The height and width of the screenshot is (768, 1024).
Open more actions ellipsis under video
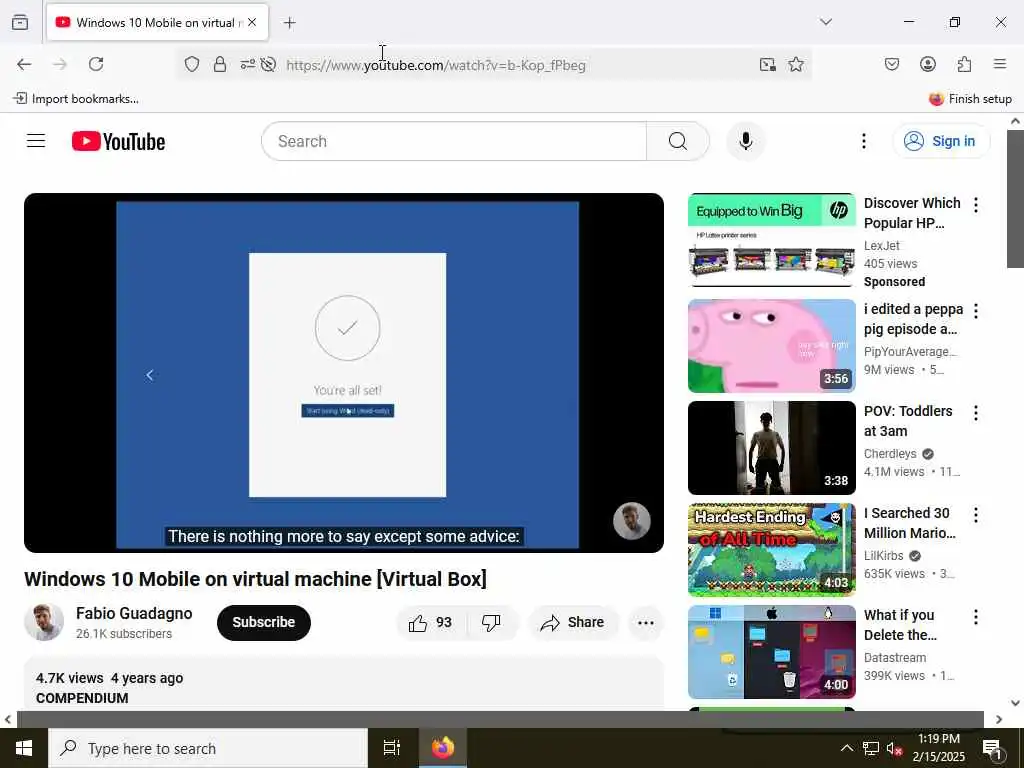(x=645, y=622)
